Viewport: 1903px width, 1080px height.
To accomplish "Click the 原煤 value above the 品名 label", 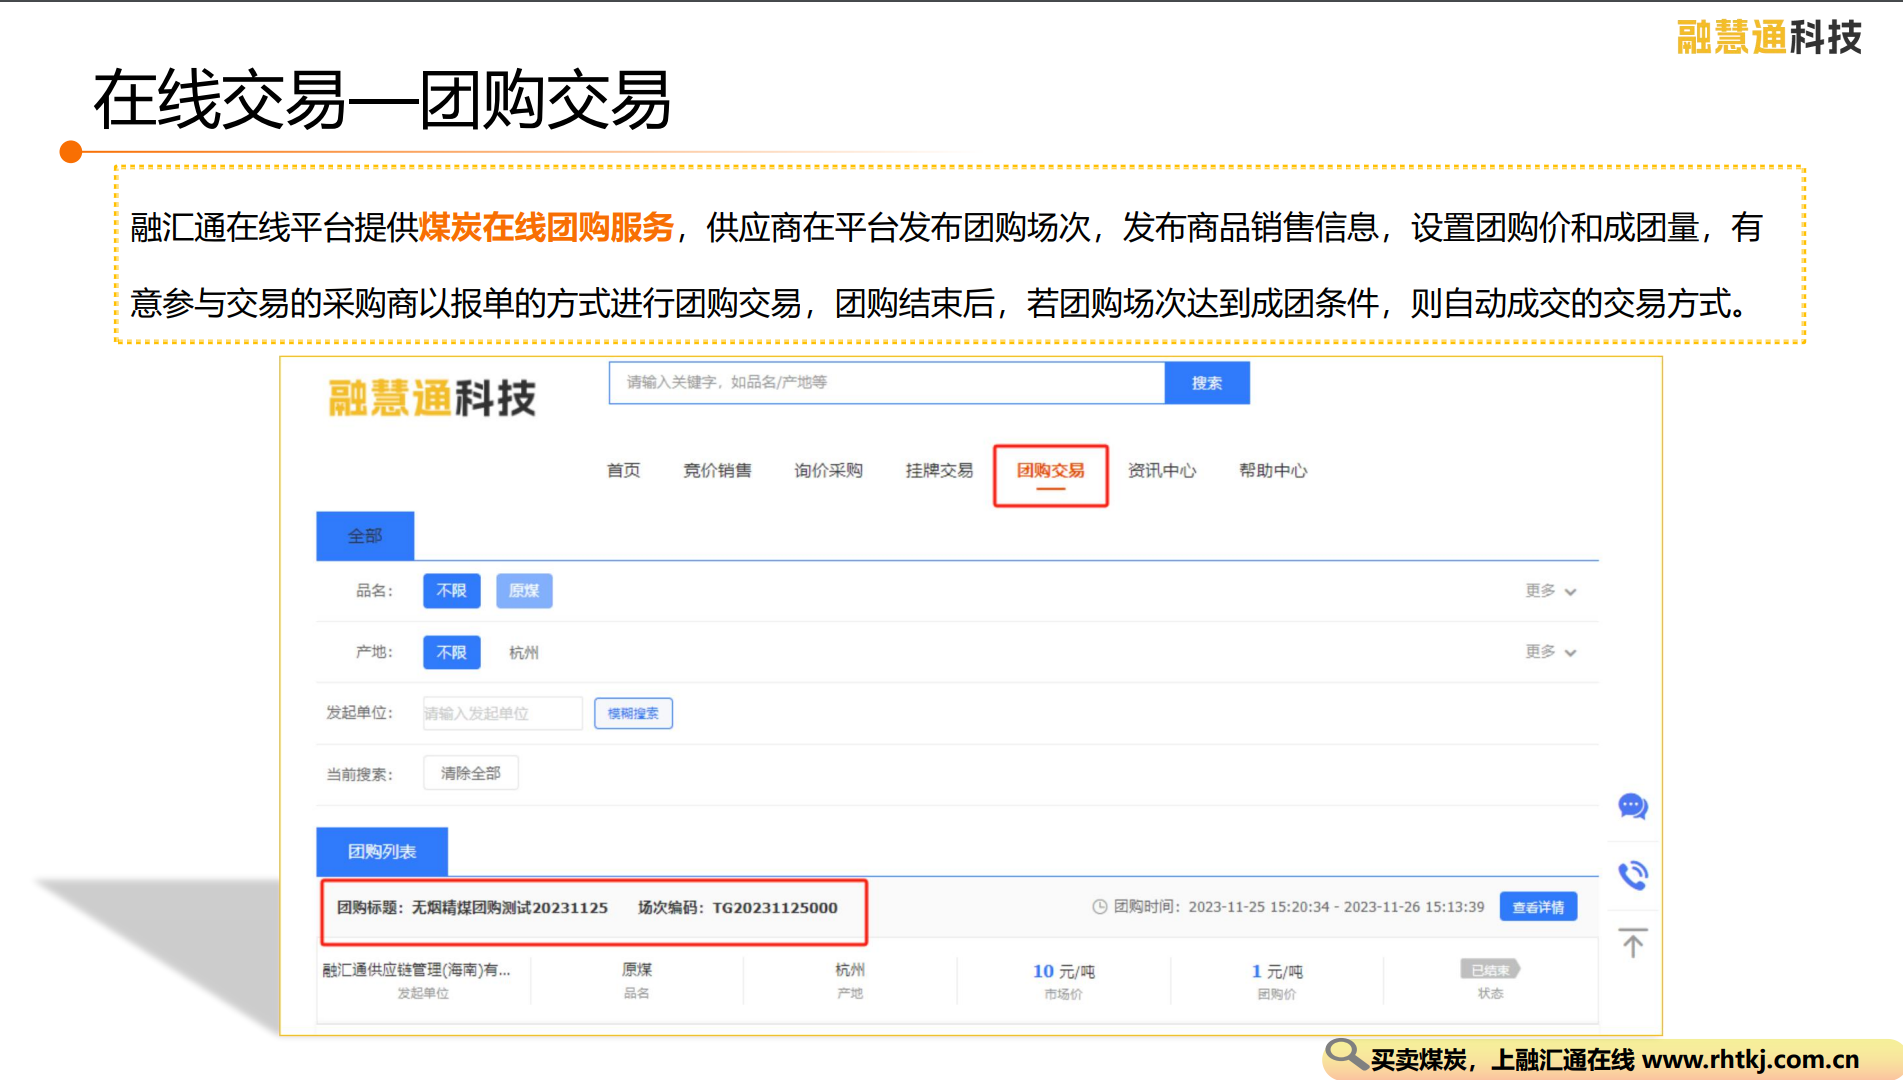I will point(637,969).
